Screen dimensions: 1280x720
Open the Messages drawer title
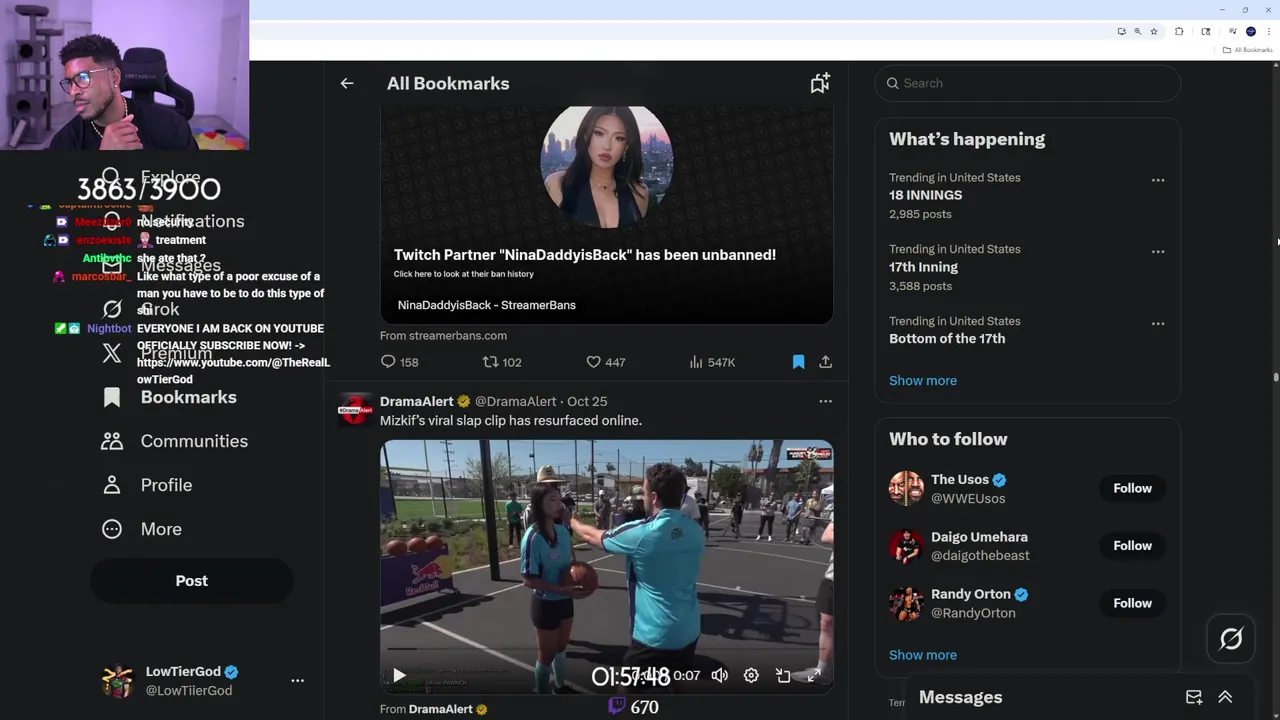point(960,697)
